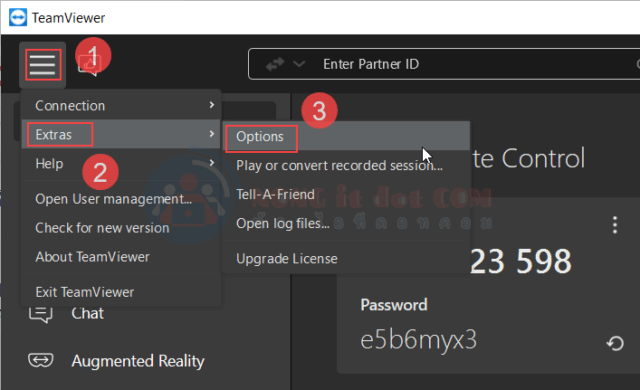
Task: Open the three-dot ID options menu
Action: point(615,225)
